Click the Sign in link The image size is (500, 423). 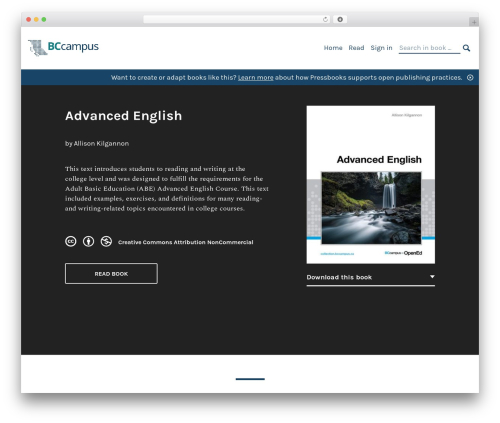click(381, 48)
